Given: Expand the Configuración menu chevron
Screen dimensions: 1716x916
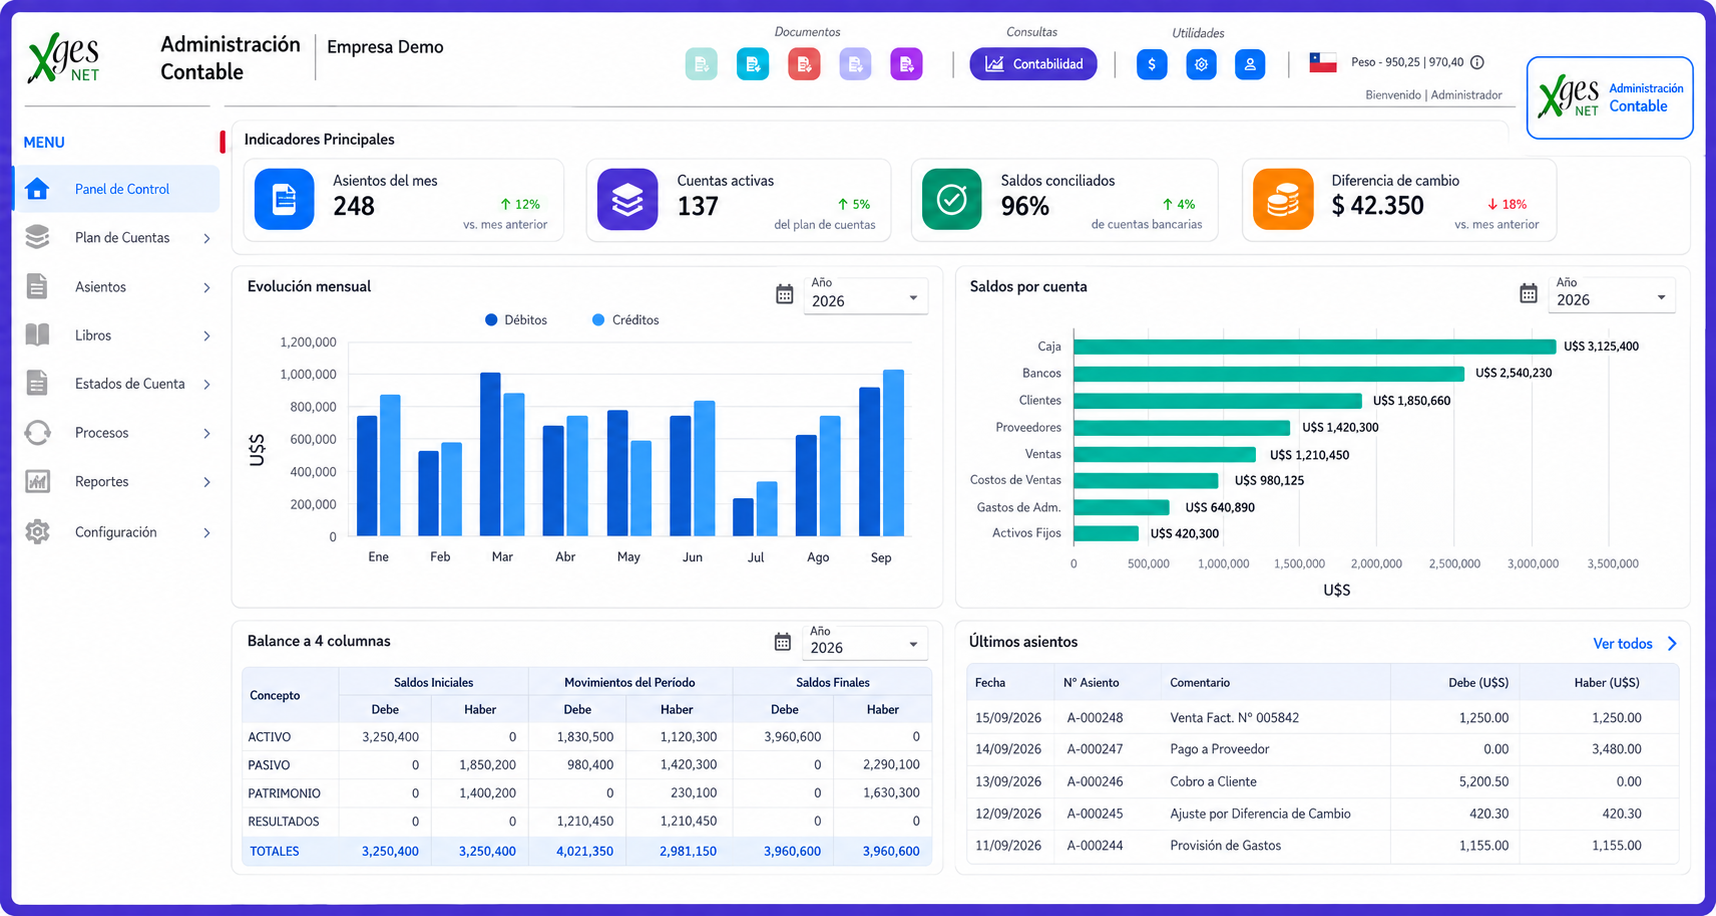Looking at the screenshot, I should (x=207, y=532).
